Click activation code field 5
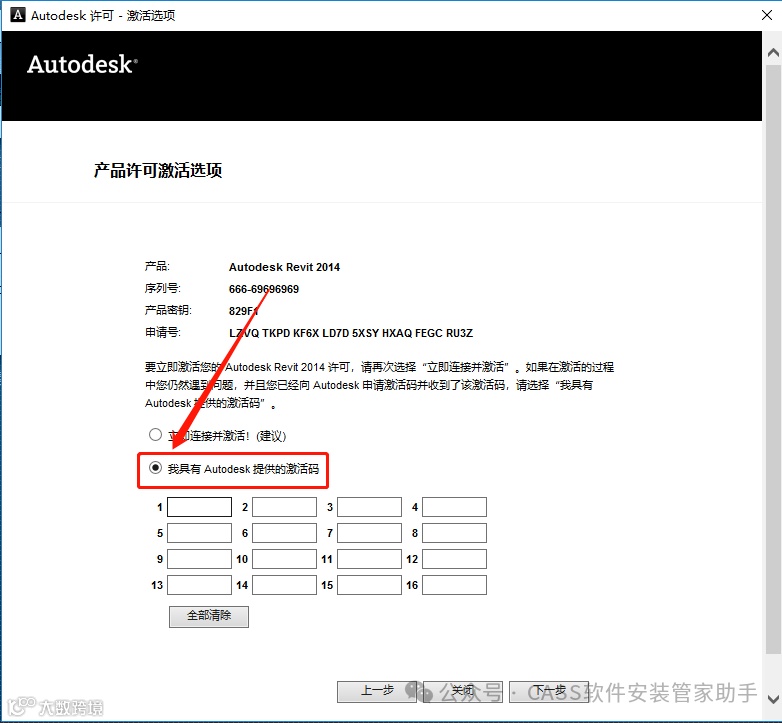 199,533
